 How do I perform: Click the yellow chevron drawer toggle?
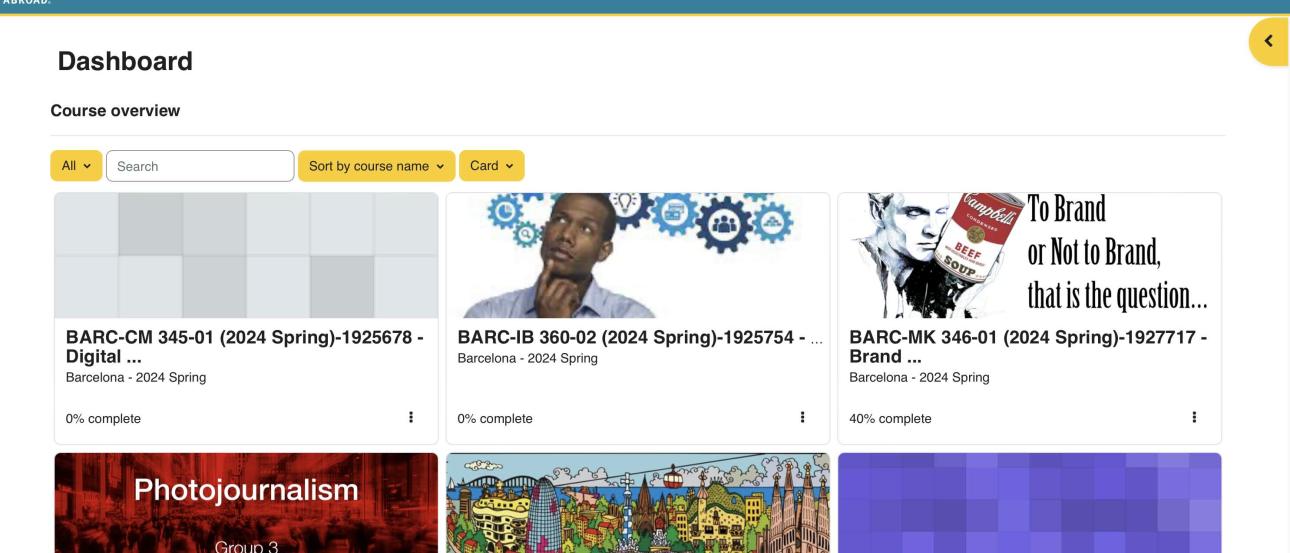[1269, 41]
